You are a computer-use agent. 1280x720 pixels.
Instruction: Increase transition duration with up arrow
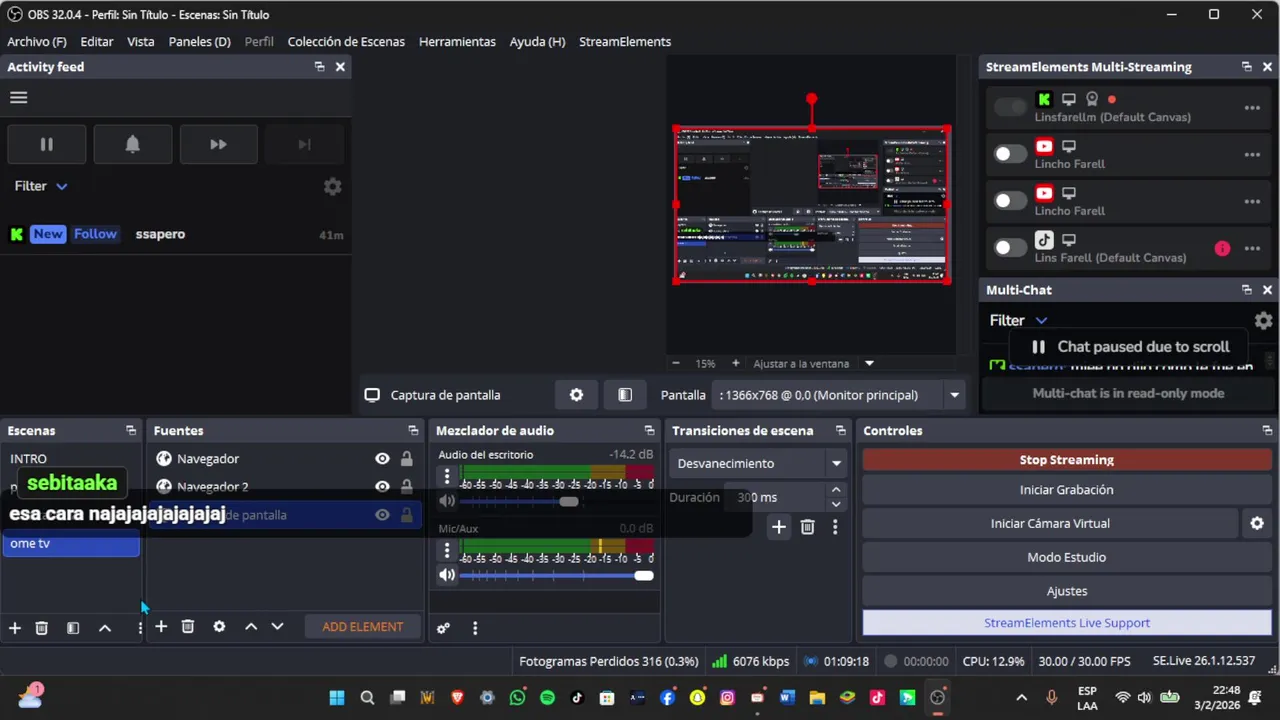coord(836,490)
